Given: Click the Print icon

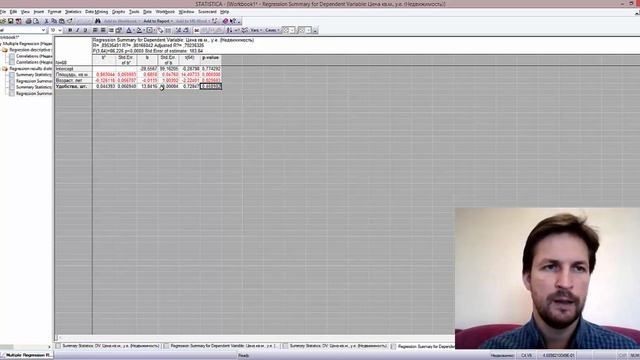Looking at the screenshot, I should click(x=29, y=21).
